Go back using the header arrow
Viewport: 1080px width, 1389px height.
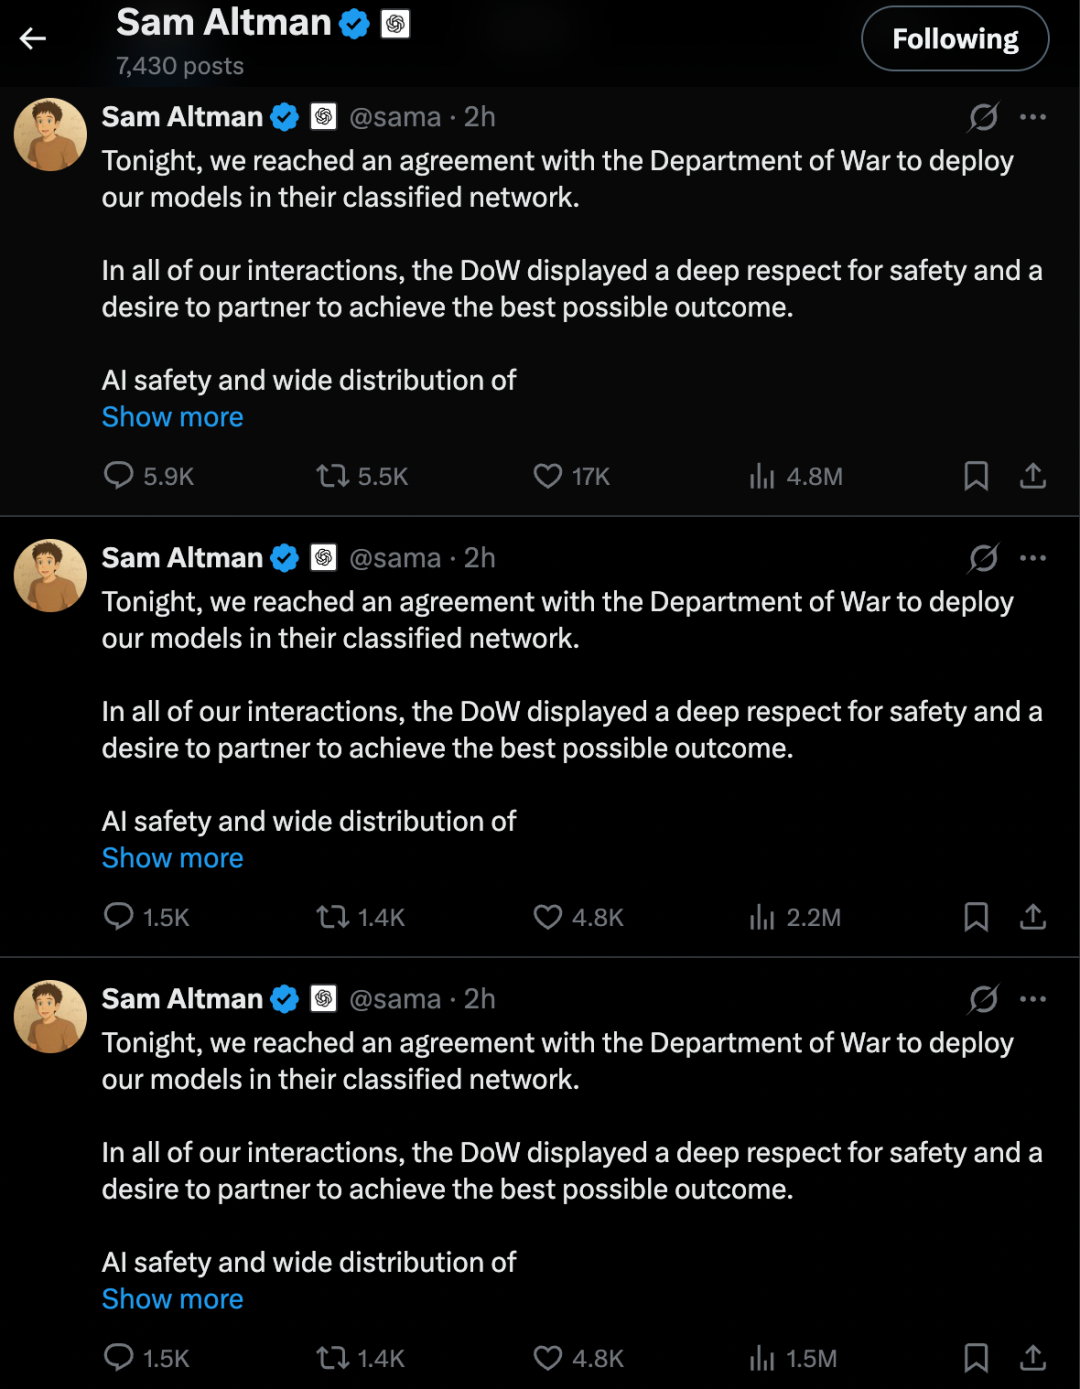point(33,39)
